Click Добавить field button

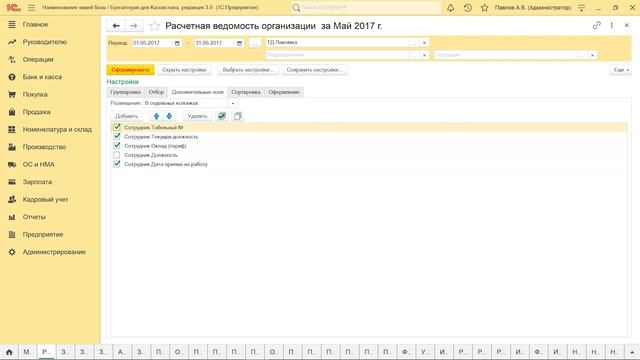tap(127, 116)
